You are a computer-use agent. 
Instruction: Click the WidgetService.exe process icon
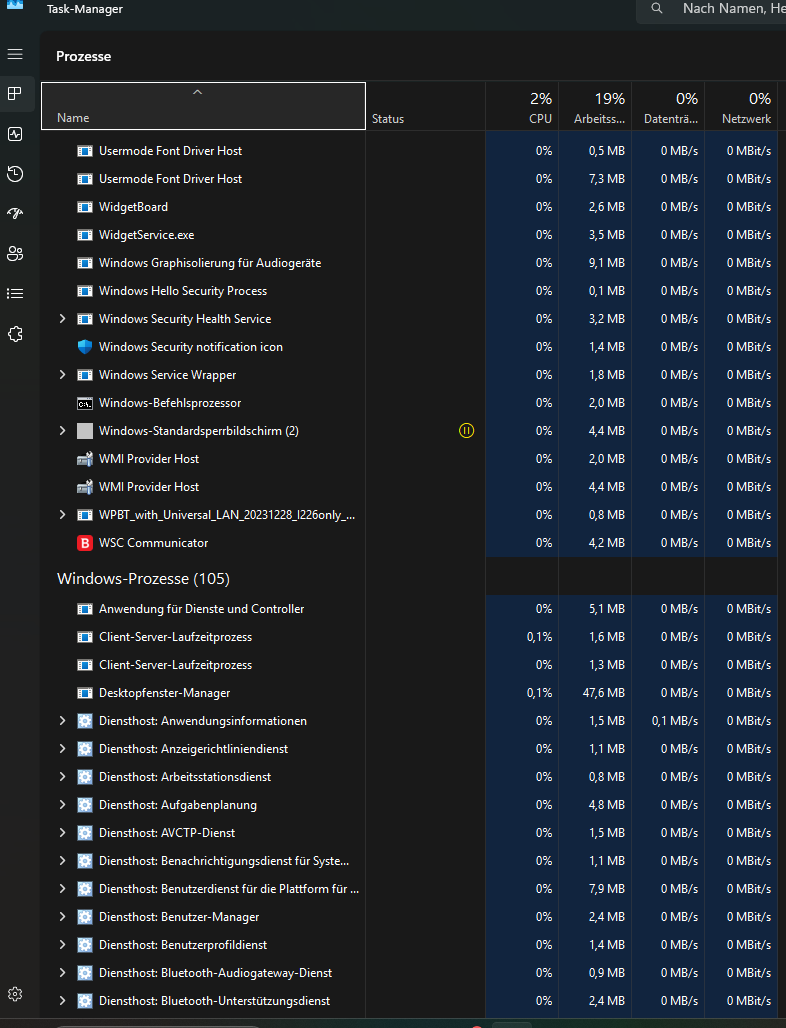[85, 235]
